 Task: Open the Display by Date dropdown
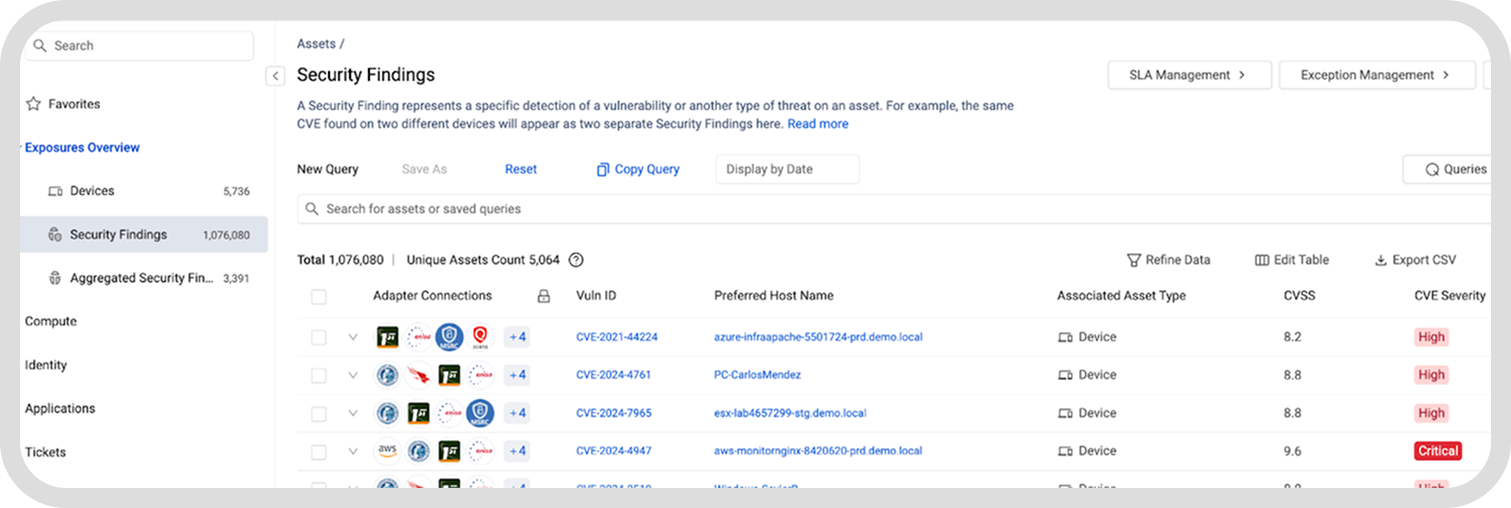point(787,170)
